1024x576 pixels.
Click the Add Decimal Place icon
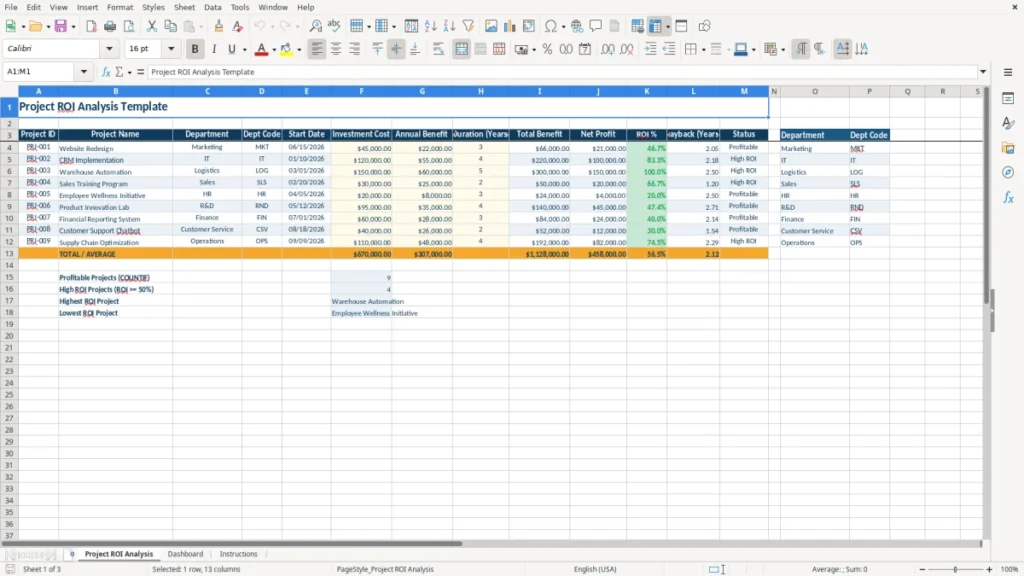tap(608, 49)
